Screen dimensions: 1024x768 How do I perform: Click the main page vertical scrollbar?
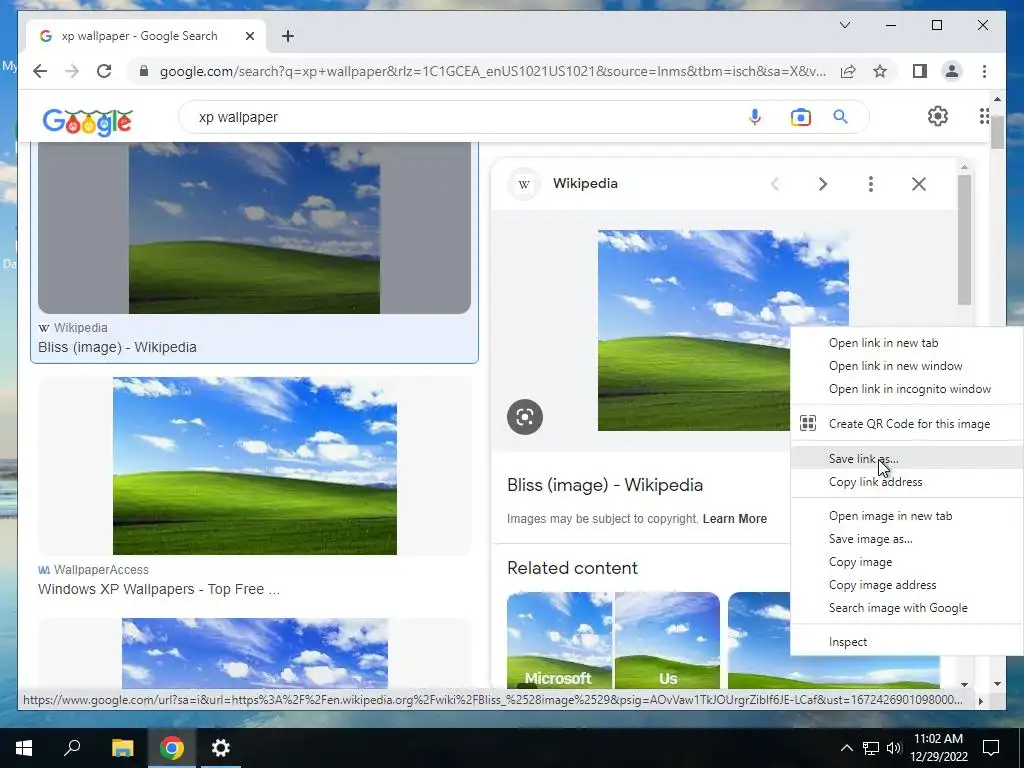coord(997,133)
